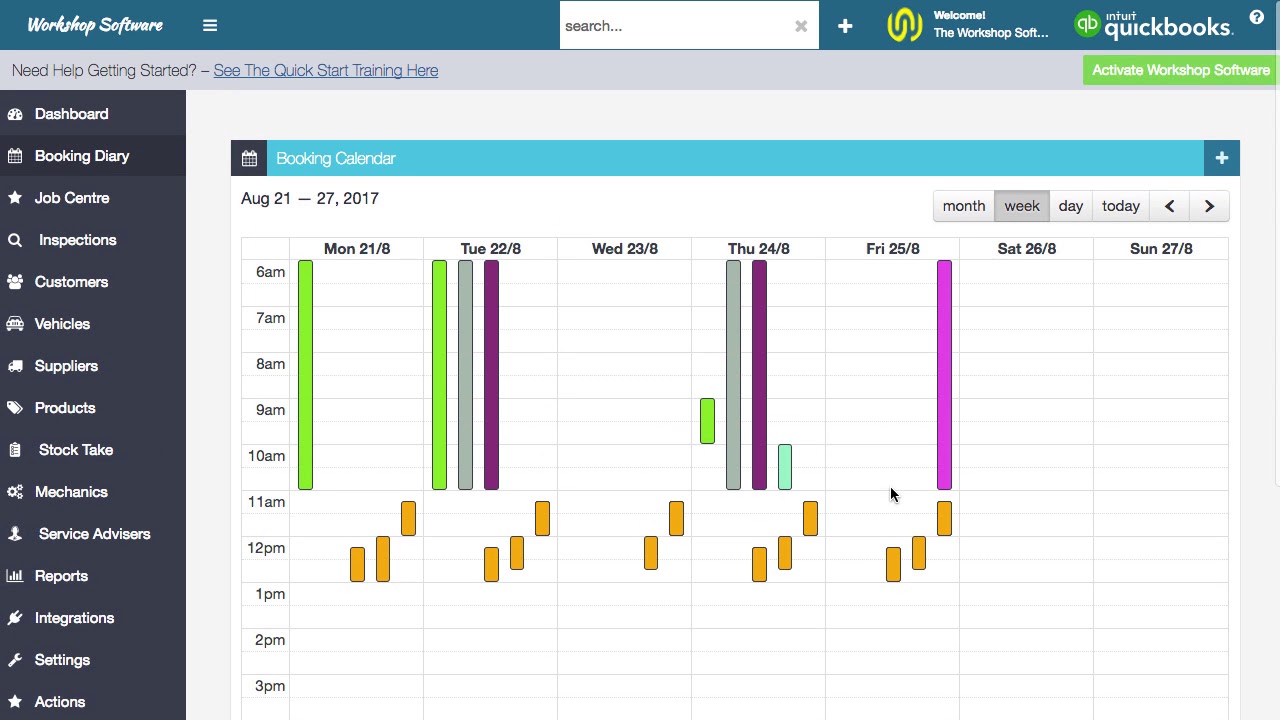This screenshot has height=720, width=1280.
Task: Go to the next week arrow
Action: (1209, 206)
